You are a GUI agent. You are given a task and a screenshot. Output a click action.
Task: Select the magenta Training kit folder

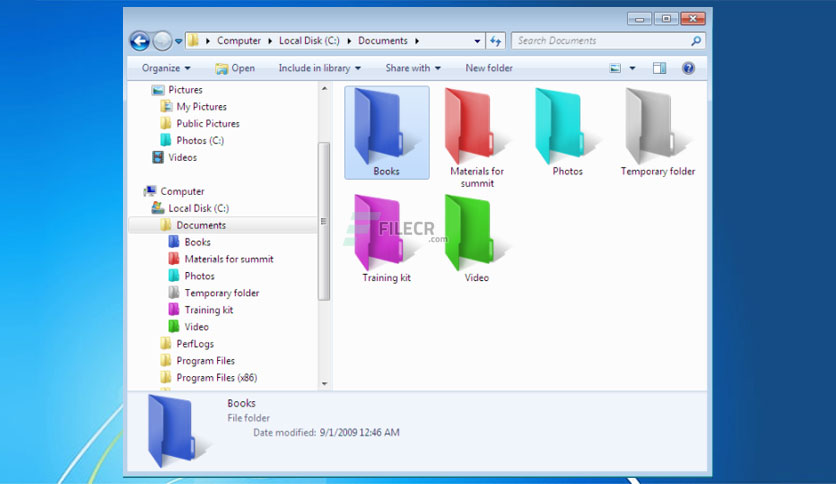coord(386,238)
